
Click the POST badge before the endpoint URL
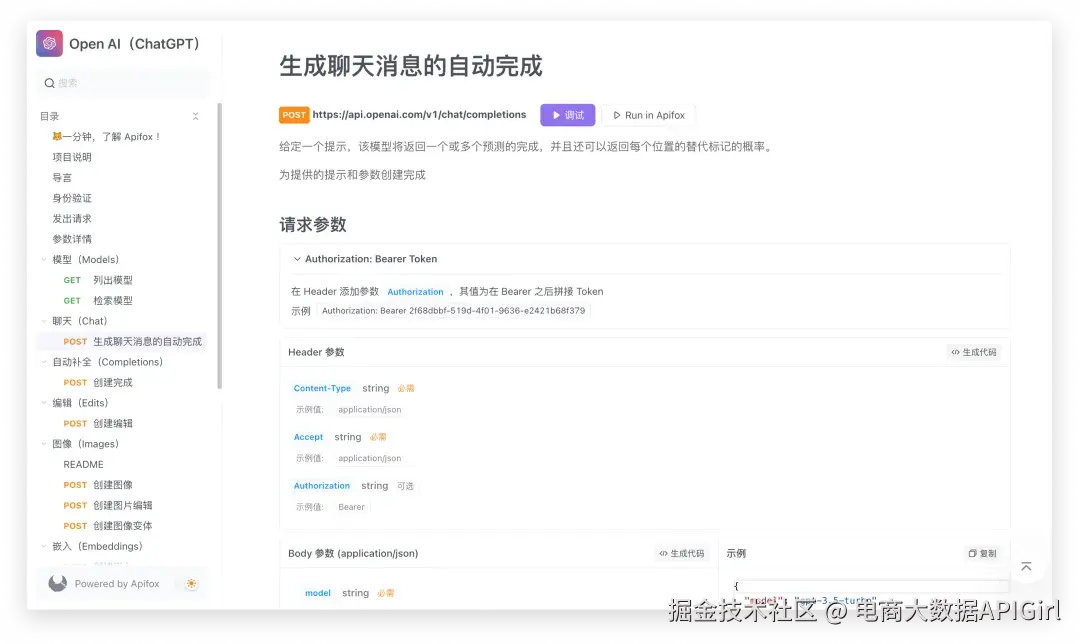coord(294,114)
